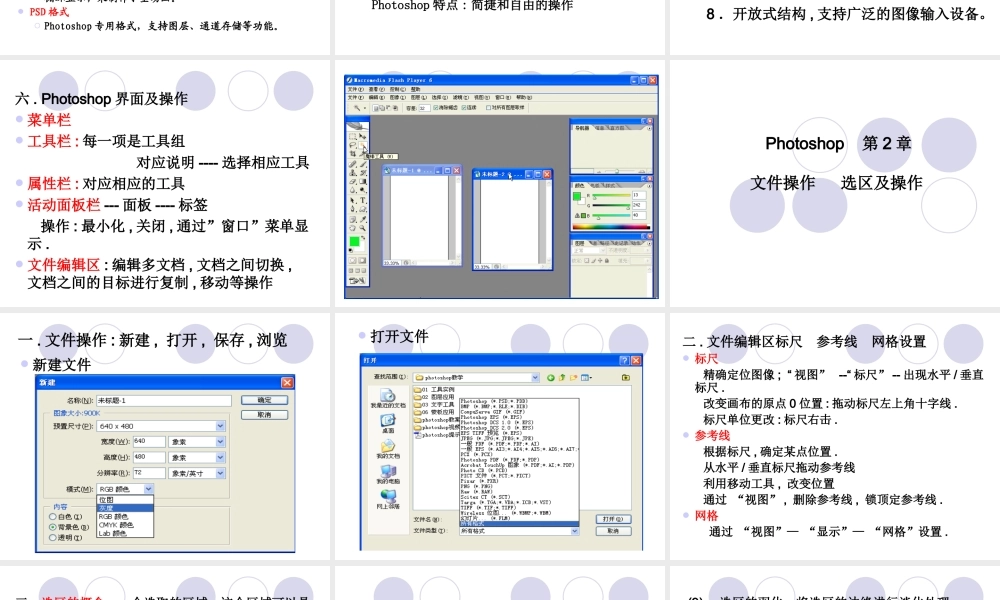1000x600 pixels.
Task: Click the 分辨率 field showing 72
Action: pos(148,473)
